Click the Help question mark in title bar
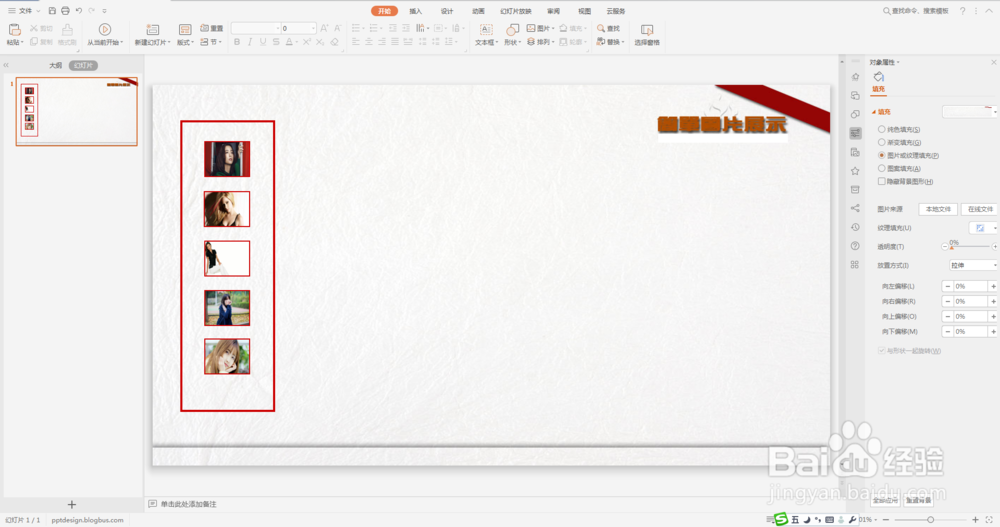The width and height of the screenshot is (1000, 527). tap(962, 11)
